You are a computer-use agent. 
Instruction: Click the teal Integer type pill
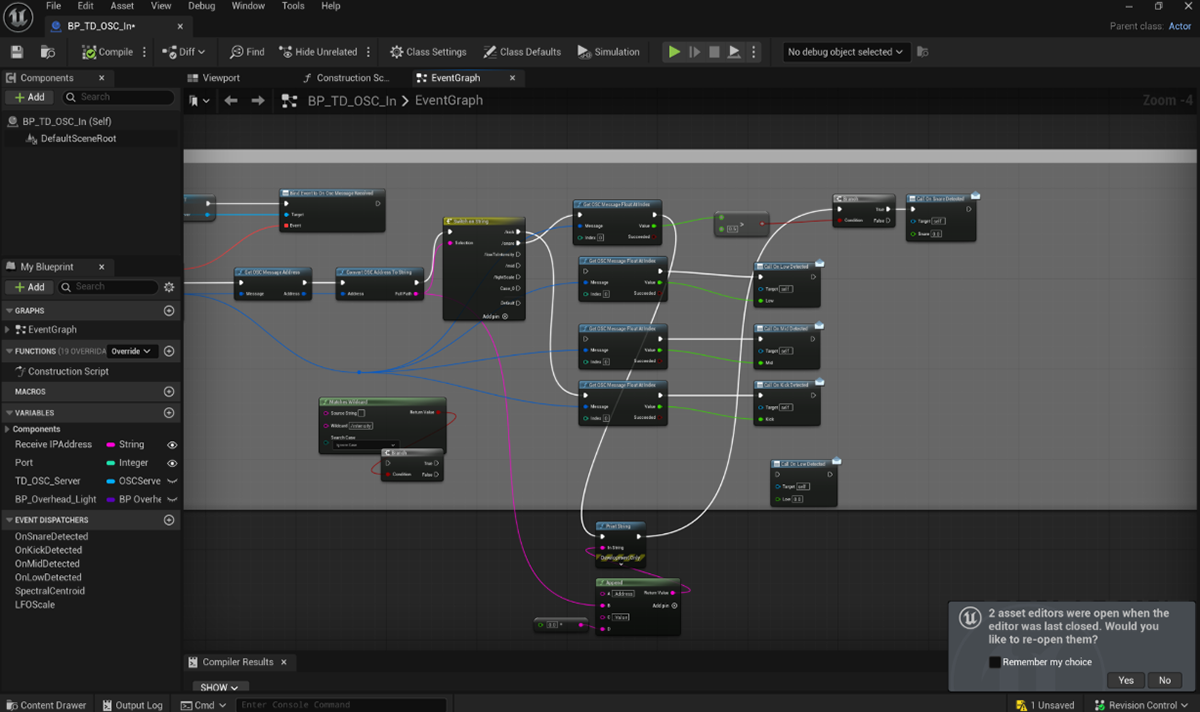110,463
